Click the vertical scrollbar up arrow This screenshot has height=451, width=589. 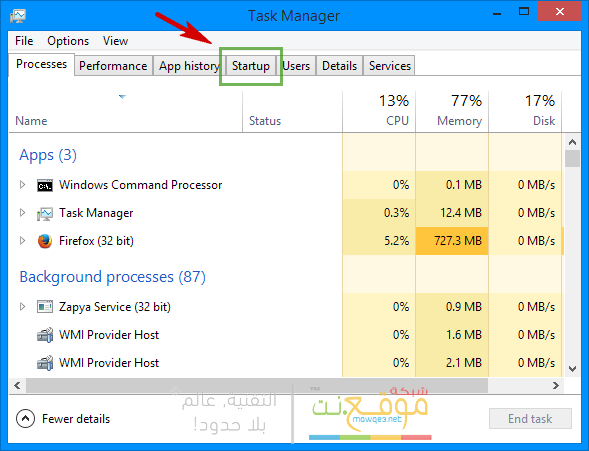click(572, 142)
